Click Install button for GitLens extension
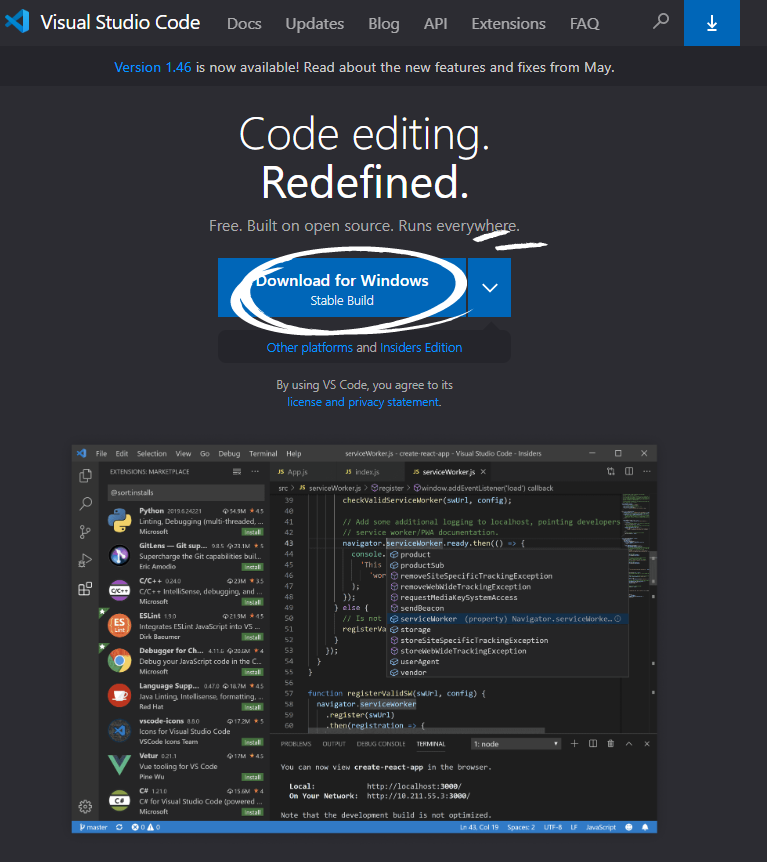 (x=252, y=567)
